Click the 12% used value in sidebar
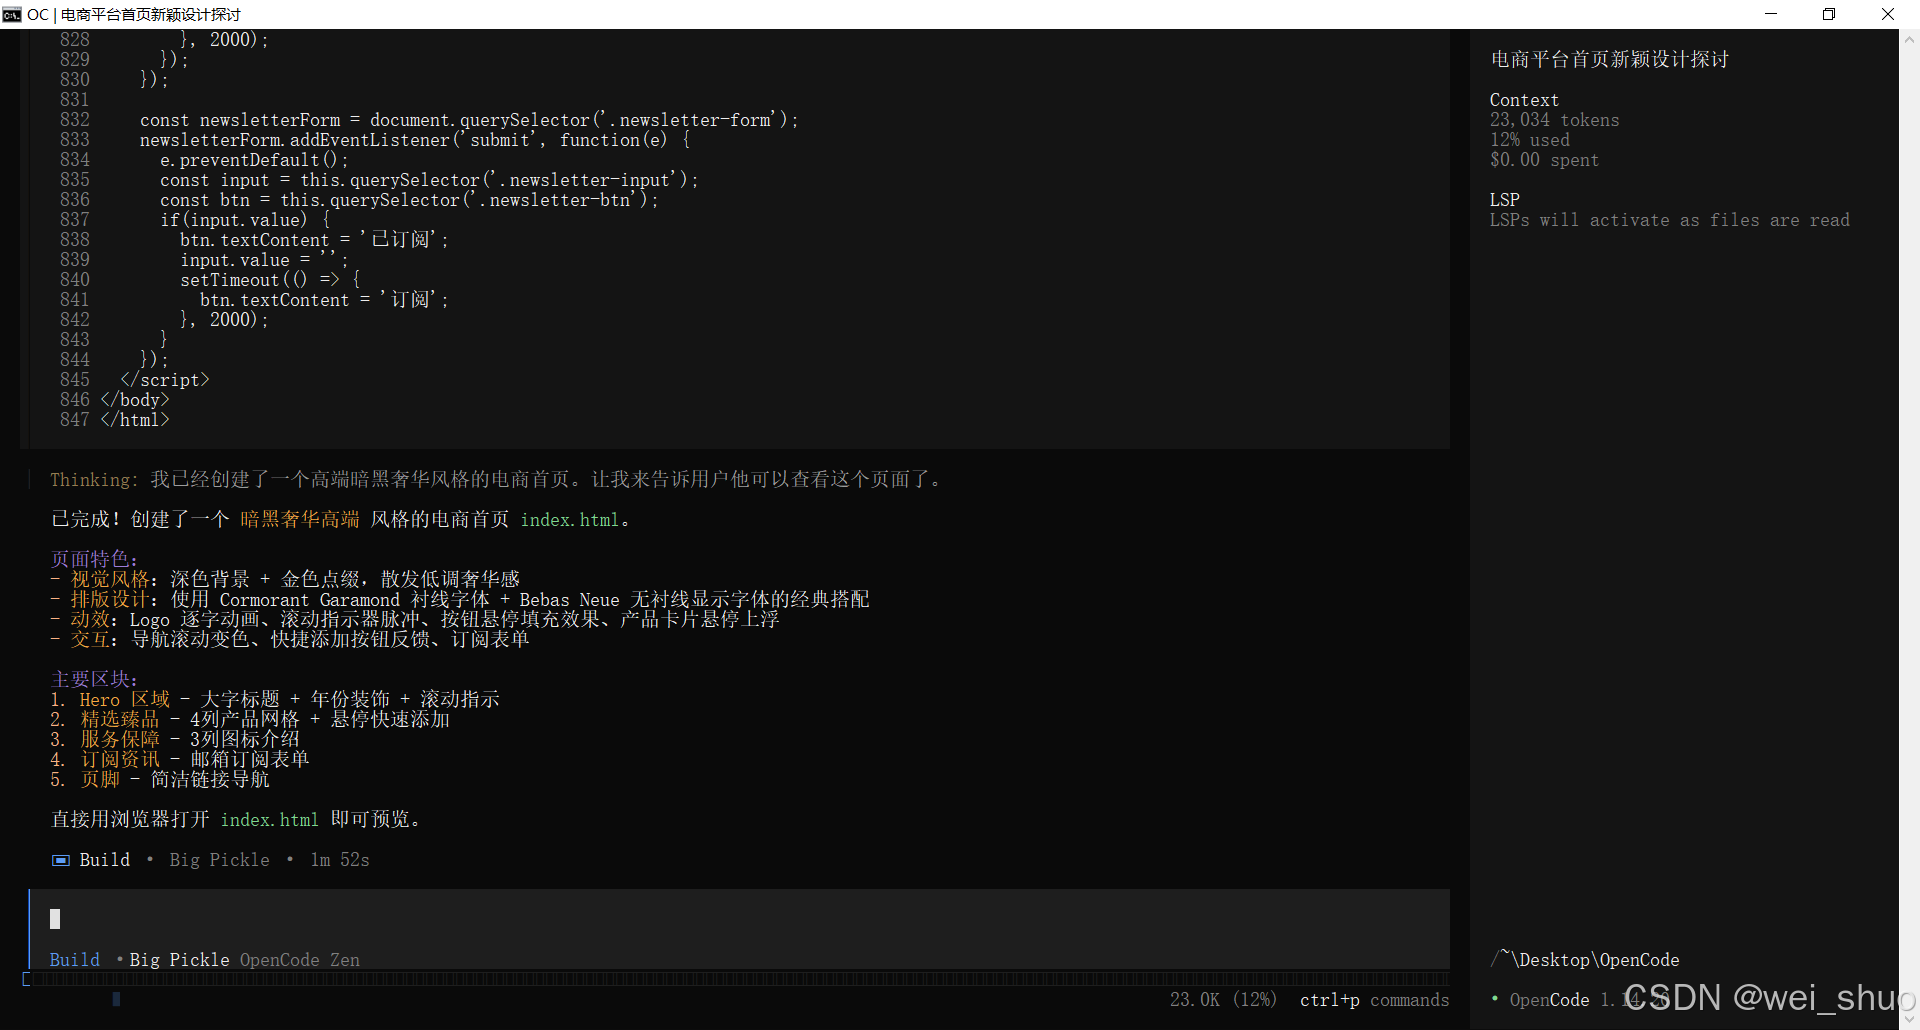The image size is (1920, 1030). (1530, 140)
